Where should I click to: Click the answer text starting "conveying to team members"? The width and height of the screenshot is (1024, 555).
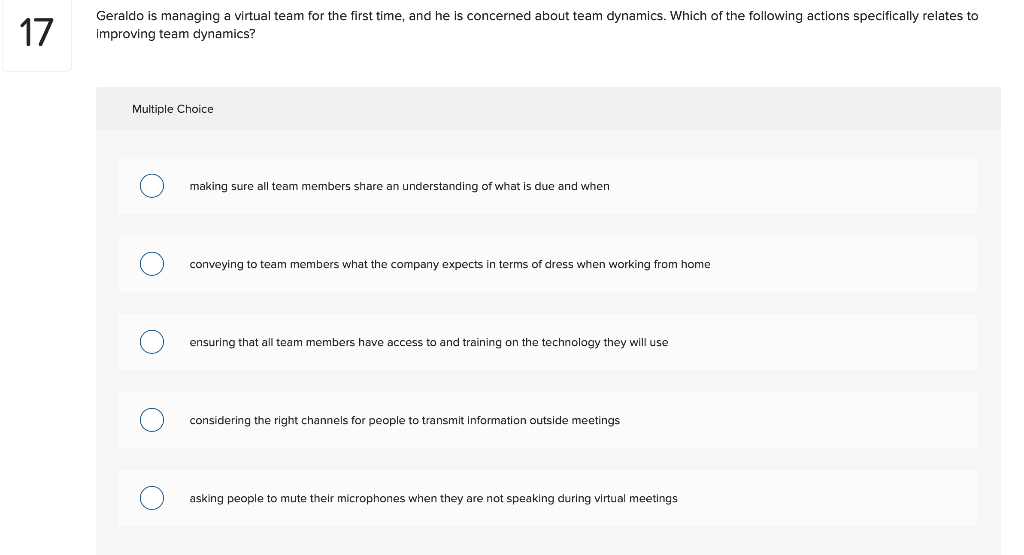[x=449, y=264]
